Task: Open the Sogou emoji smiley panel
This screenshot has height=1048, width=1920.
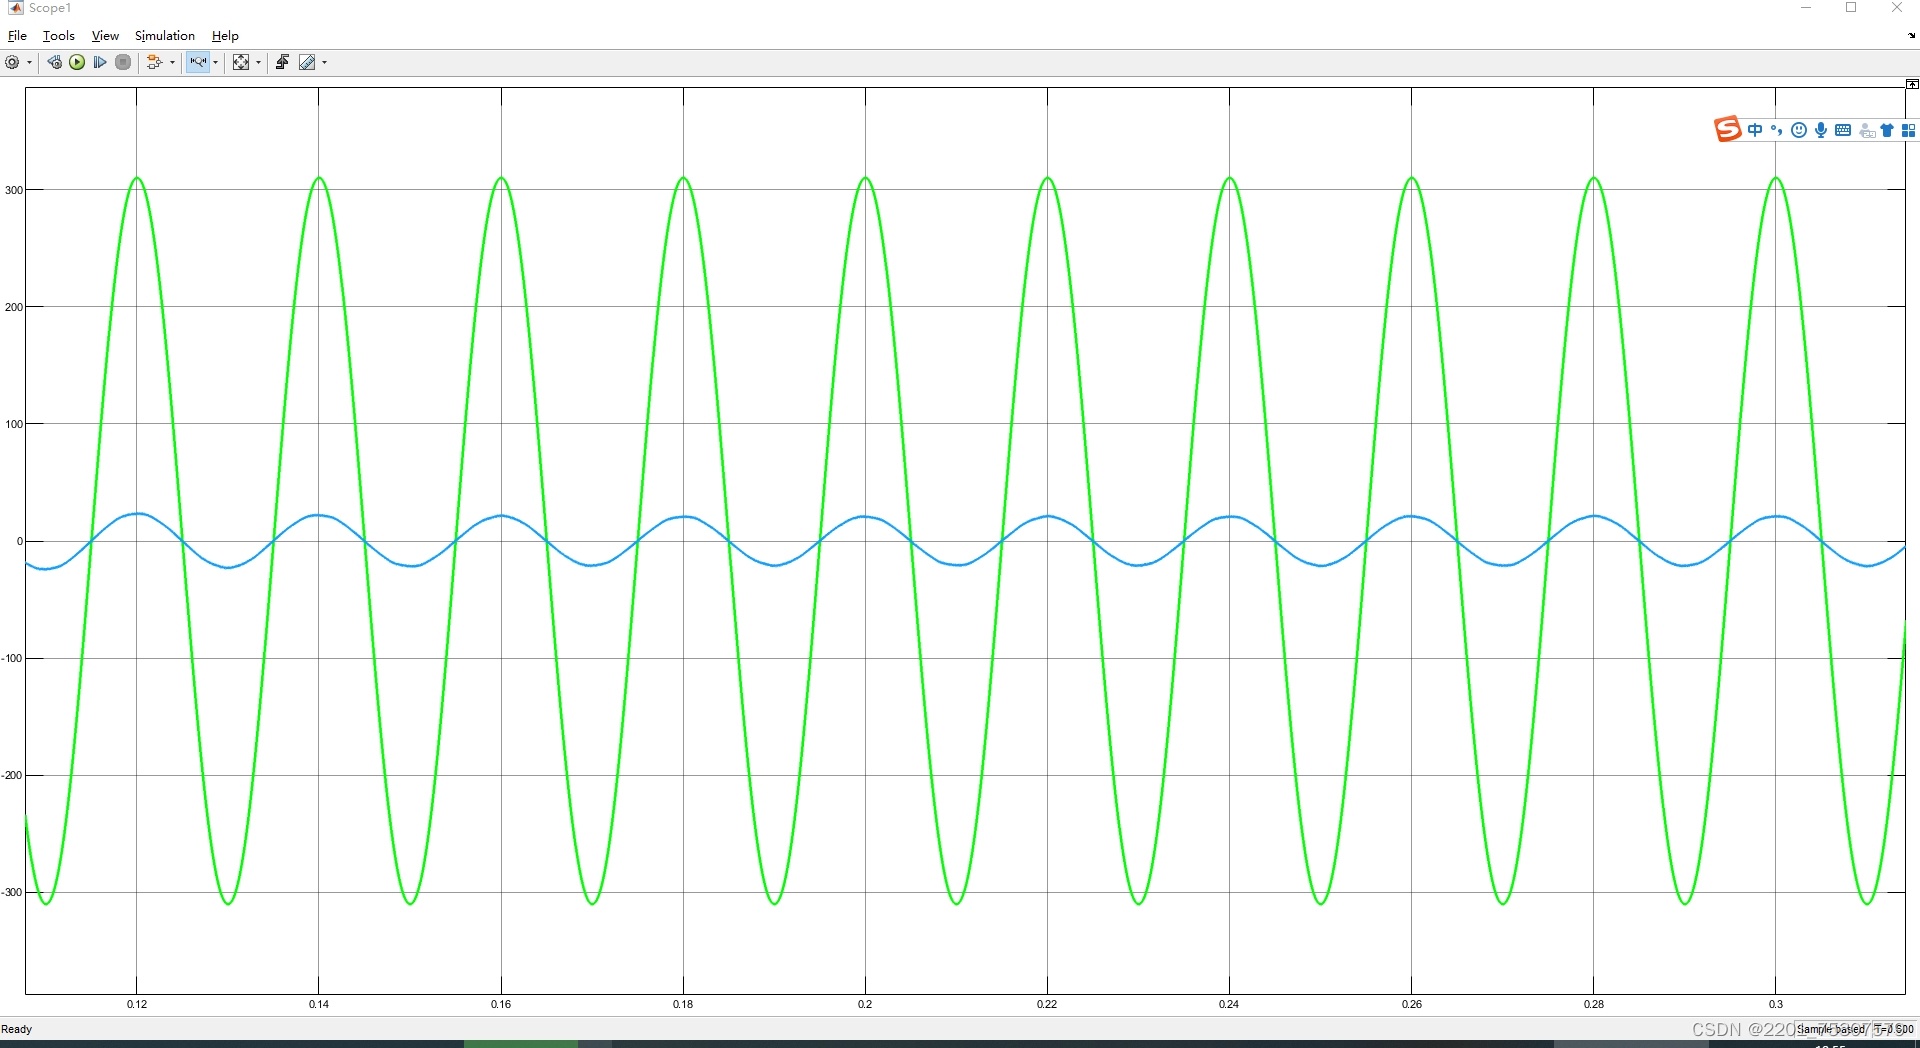Action: (x=1799, y=130)
